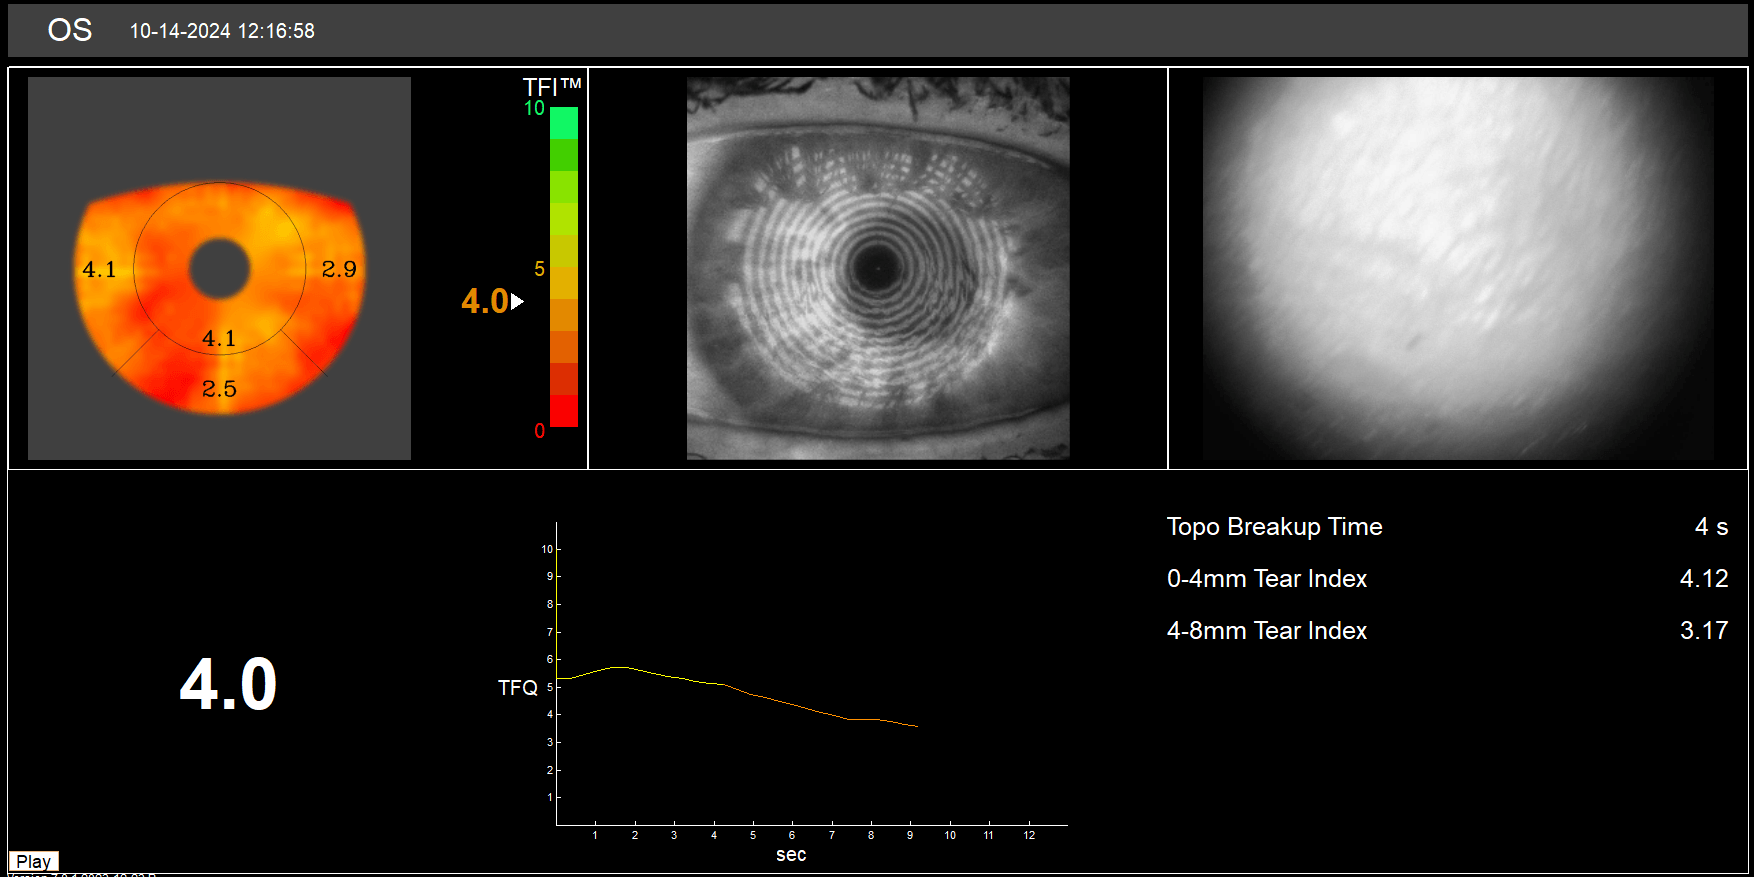The height and width of the screenshot is (877, 1754).
Task: Click the 4 s breakup time value
Action: click(1711, 527)
